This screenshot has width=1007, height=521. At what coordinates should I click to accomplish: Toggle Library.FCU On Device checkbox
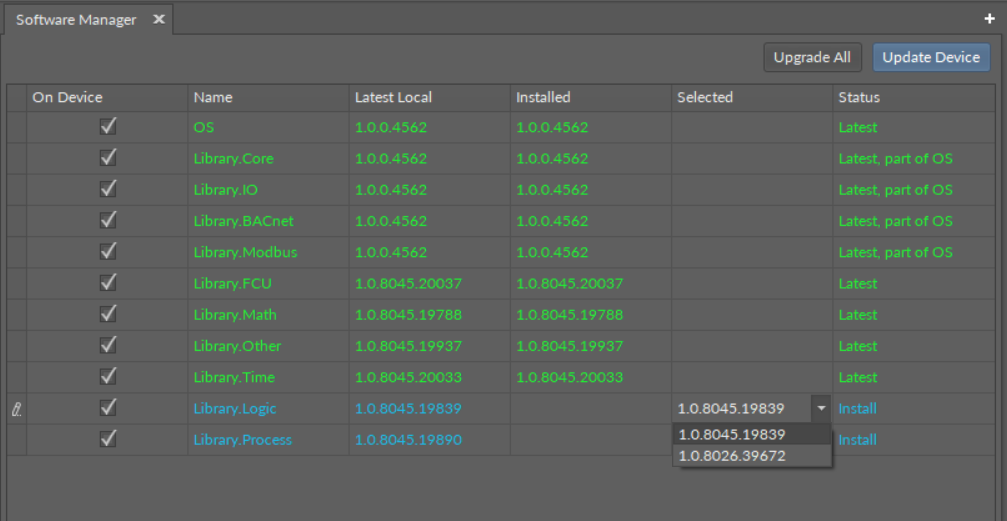pos(108,283)
